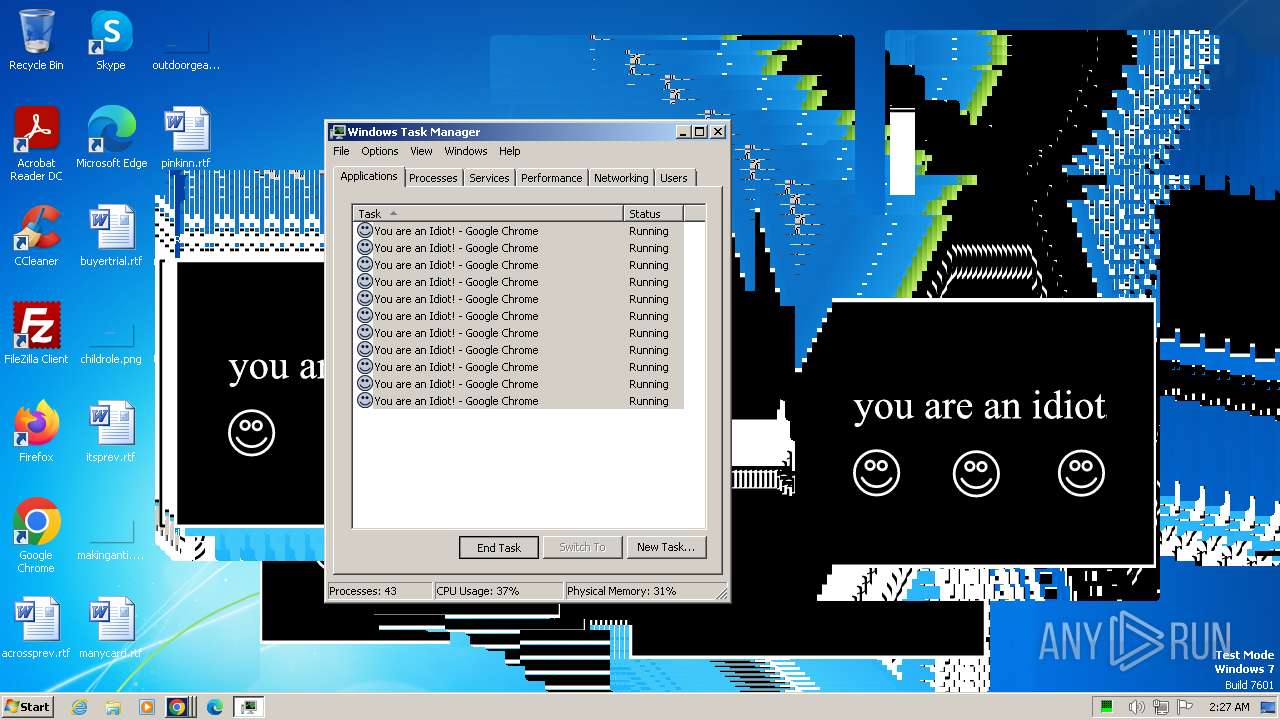Select the manycard.rtf document
This screenshot has width=1280, height=720.
pos(111,629)
